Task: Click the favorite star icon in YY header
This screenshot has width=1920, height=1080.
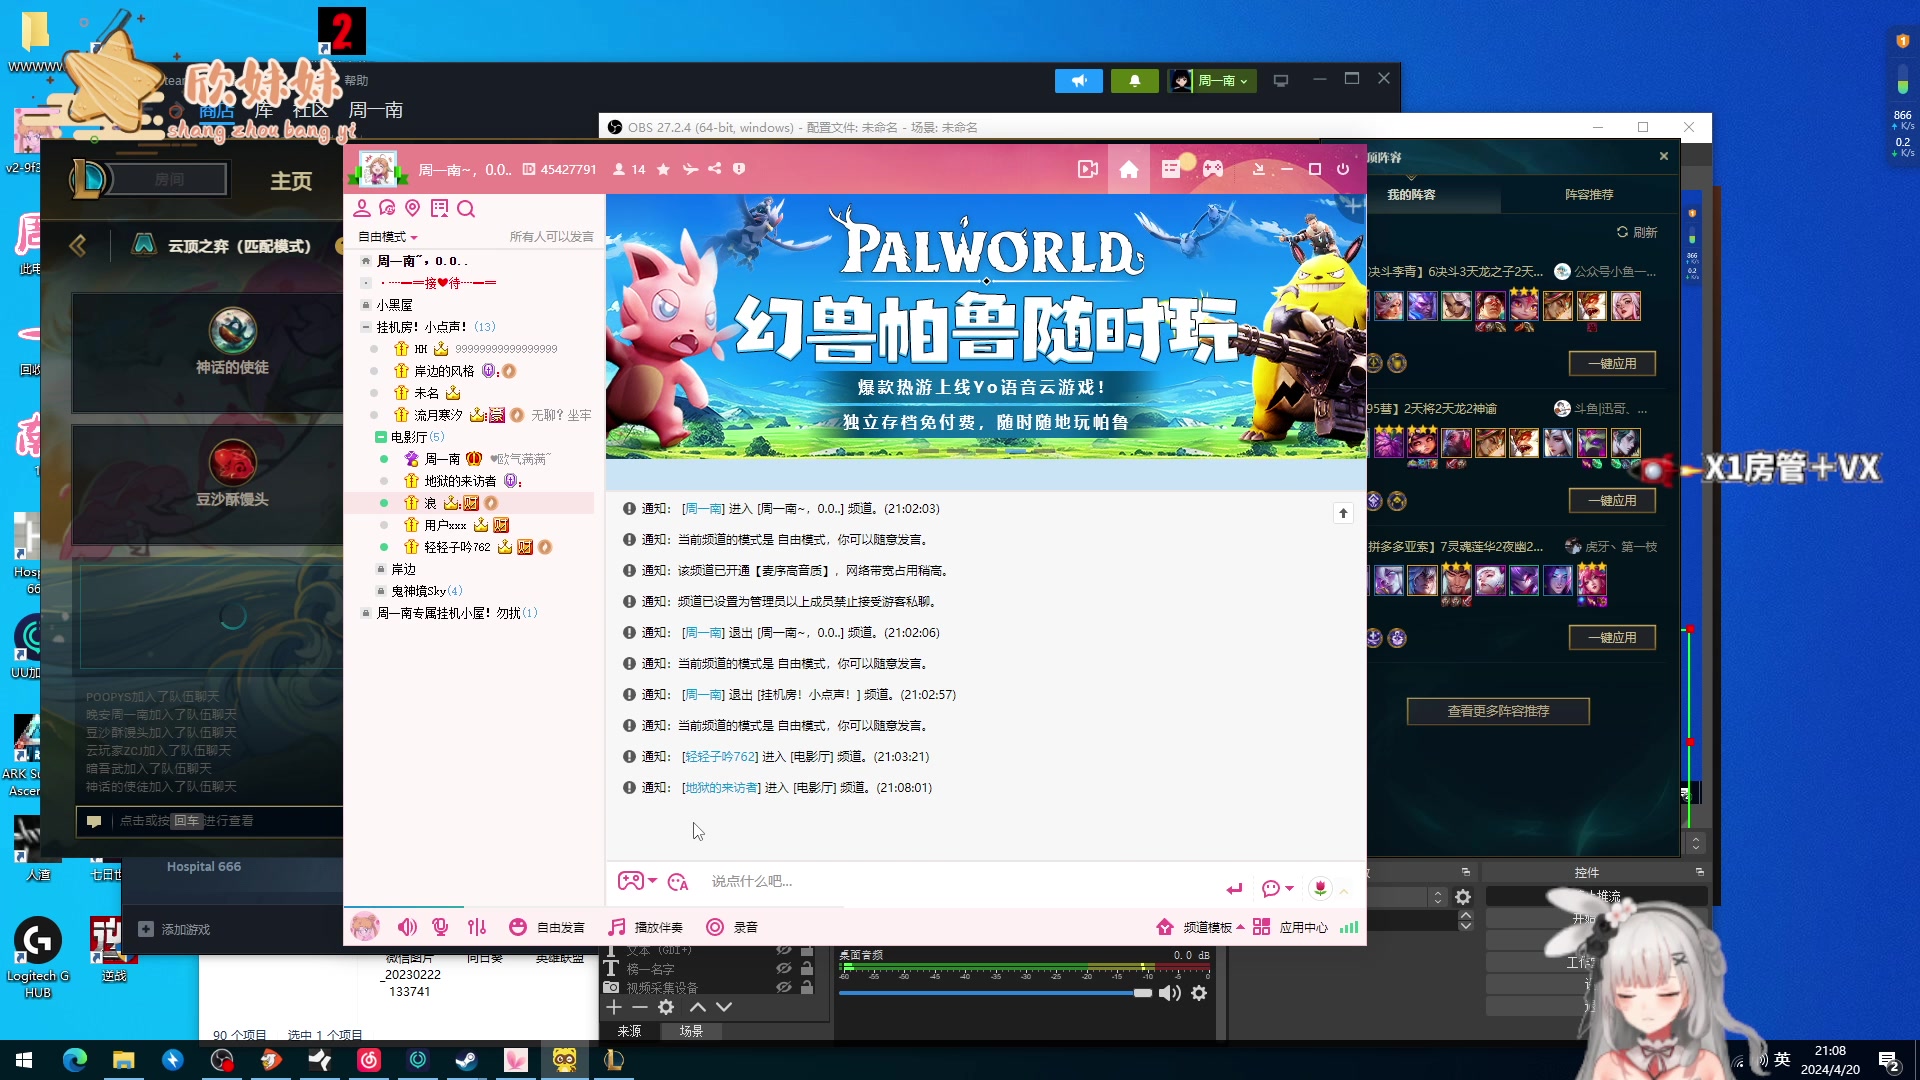Action: click(663, 169)
